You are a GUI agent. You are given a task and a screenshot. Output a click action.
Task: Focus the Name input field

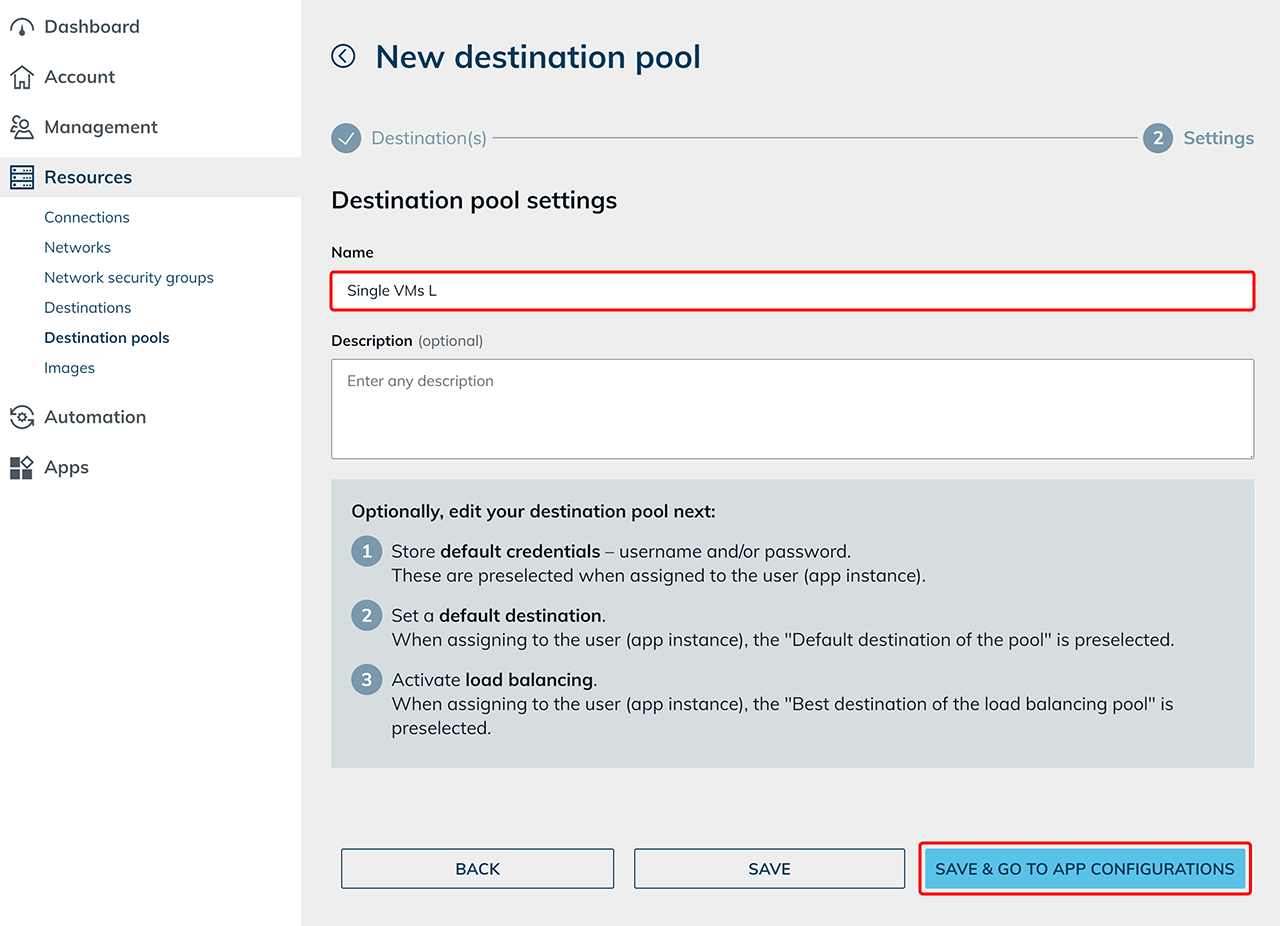click(x=792, y=291)
